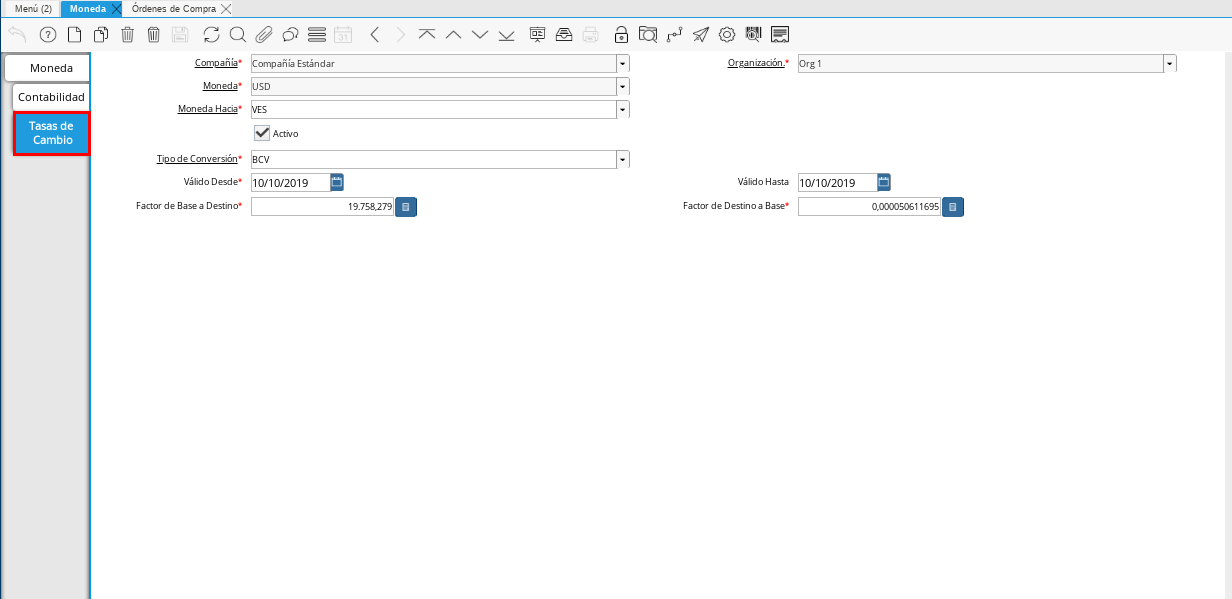Delete record using the first trash icon

click(127, 34)
